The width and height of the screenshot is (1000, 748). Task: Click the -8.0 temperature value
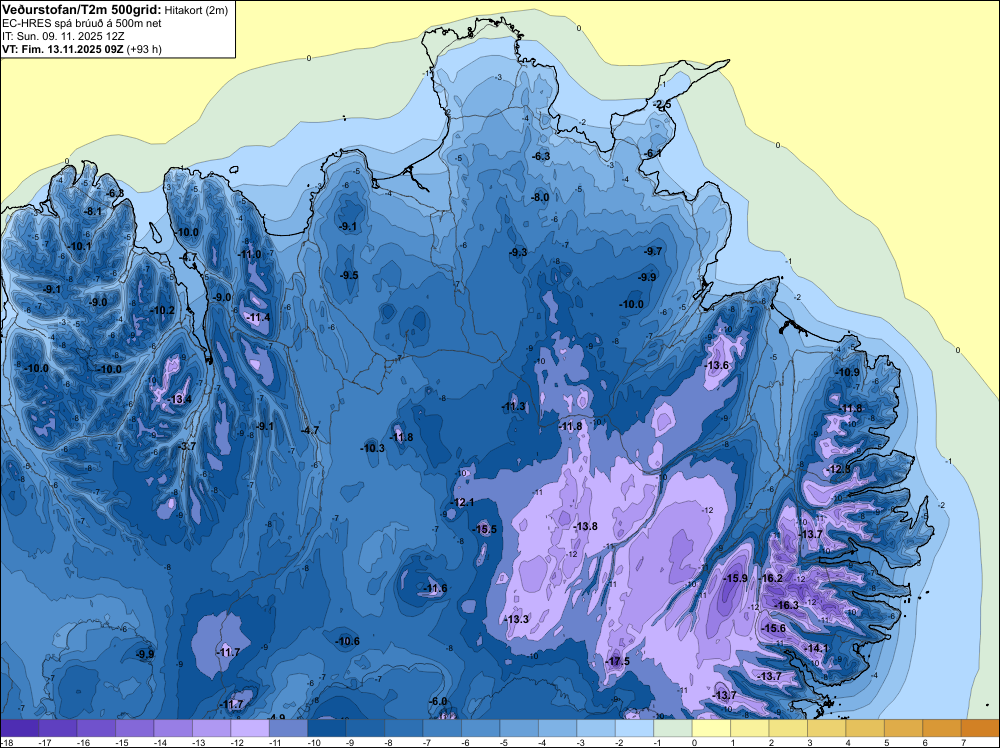tap(540, 198)
